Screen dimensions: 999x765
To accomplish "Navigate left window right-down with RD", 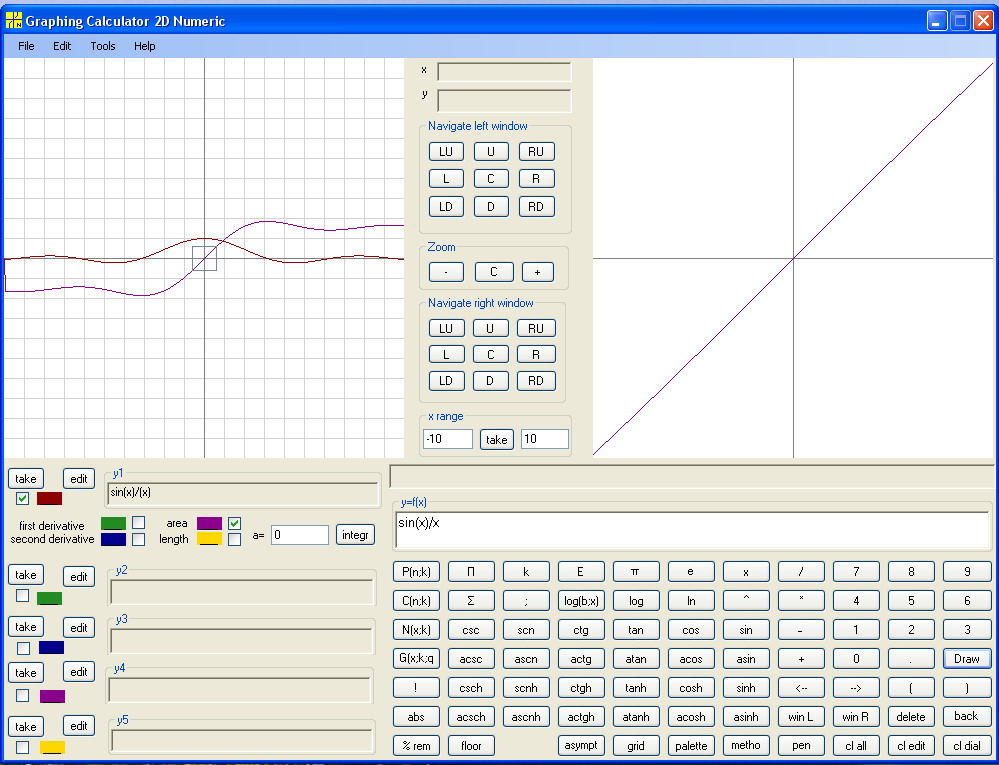I will [x=536, y=206].
